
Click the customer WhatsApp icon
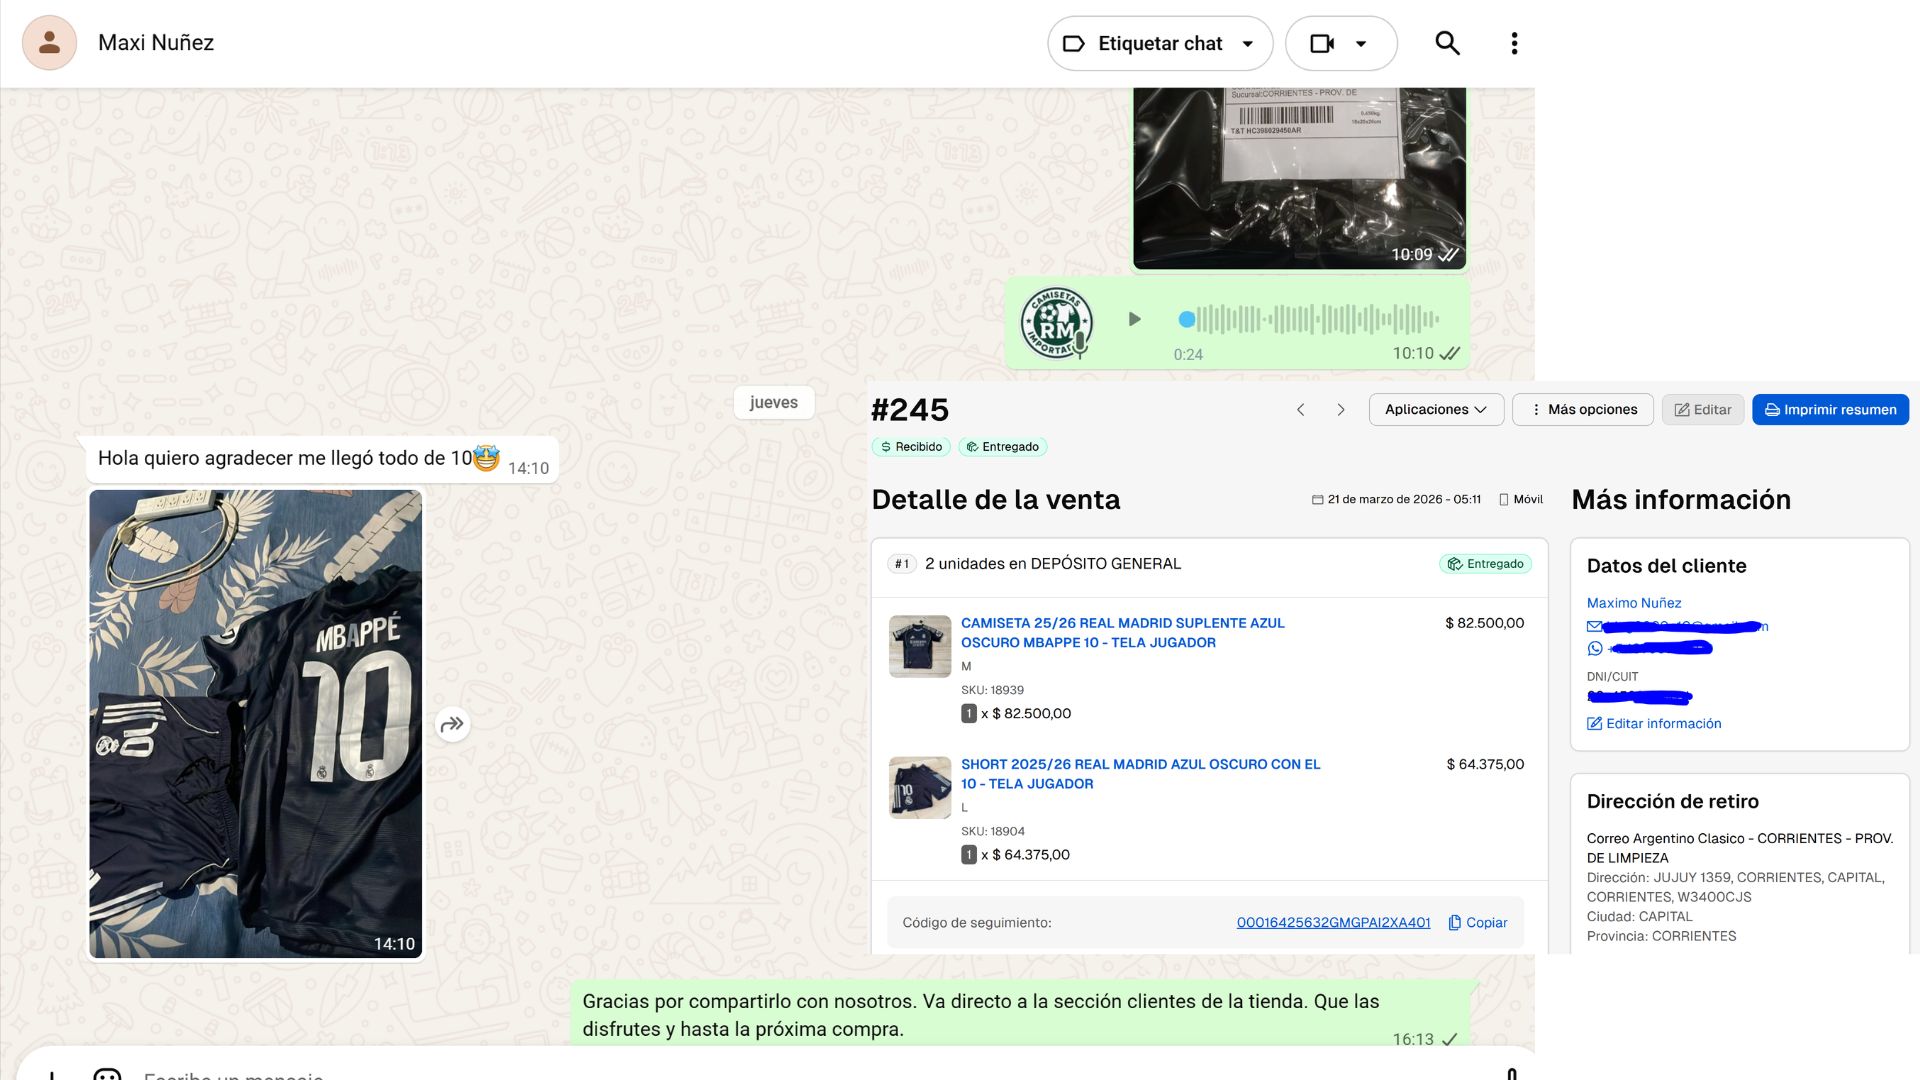pos(1595,649)
